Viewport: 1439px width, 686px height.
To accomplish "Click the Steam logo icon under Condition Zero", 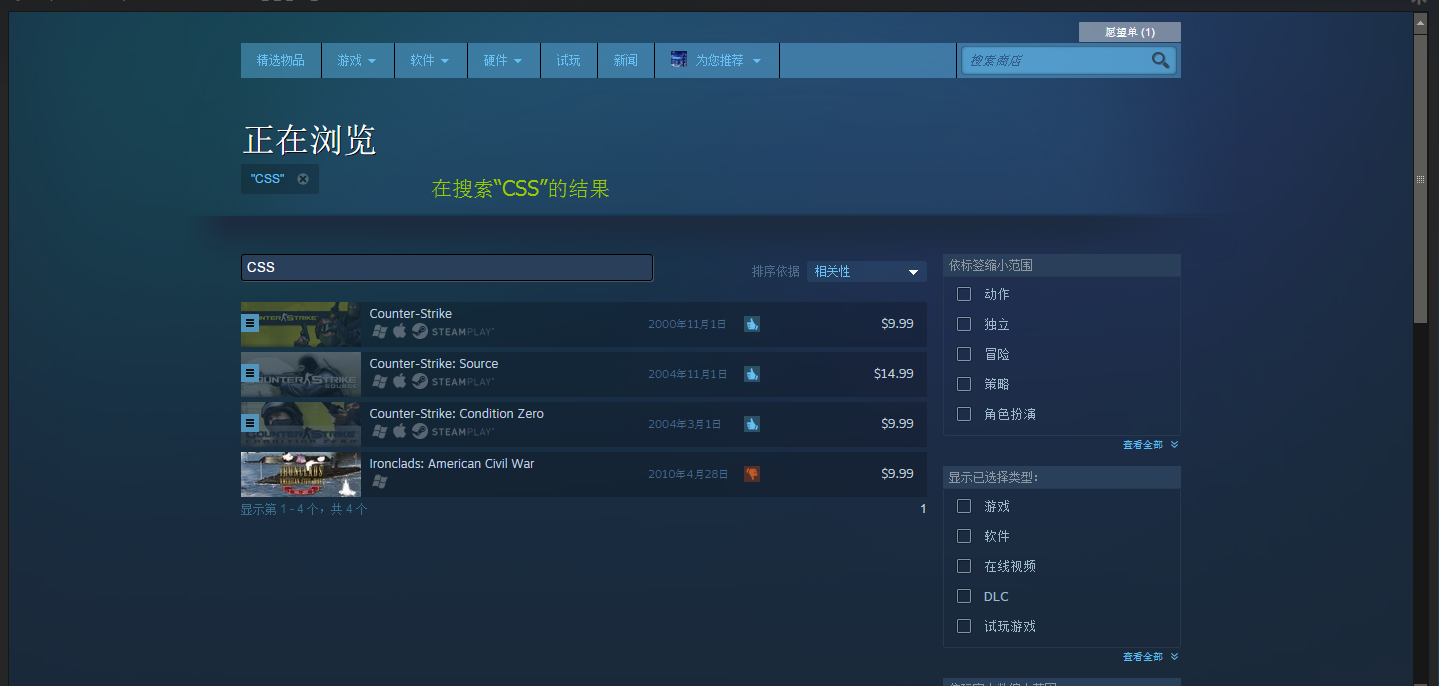I will (420, 431).
